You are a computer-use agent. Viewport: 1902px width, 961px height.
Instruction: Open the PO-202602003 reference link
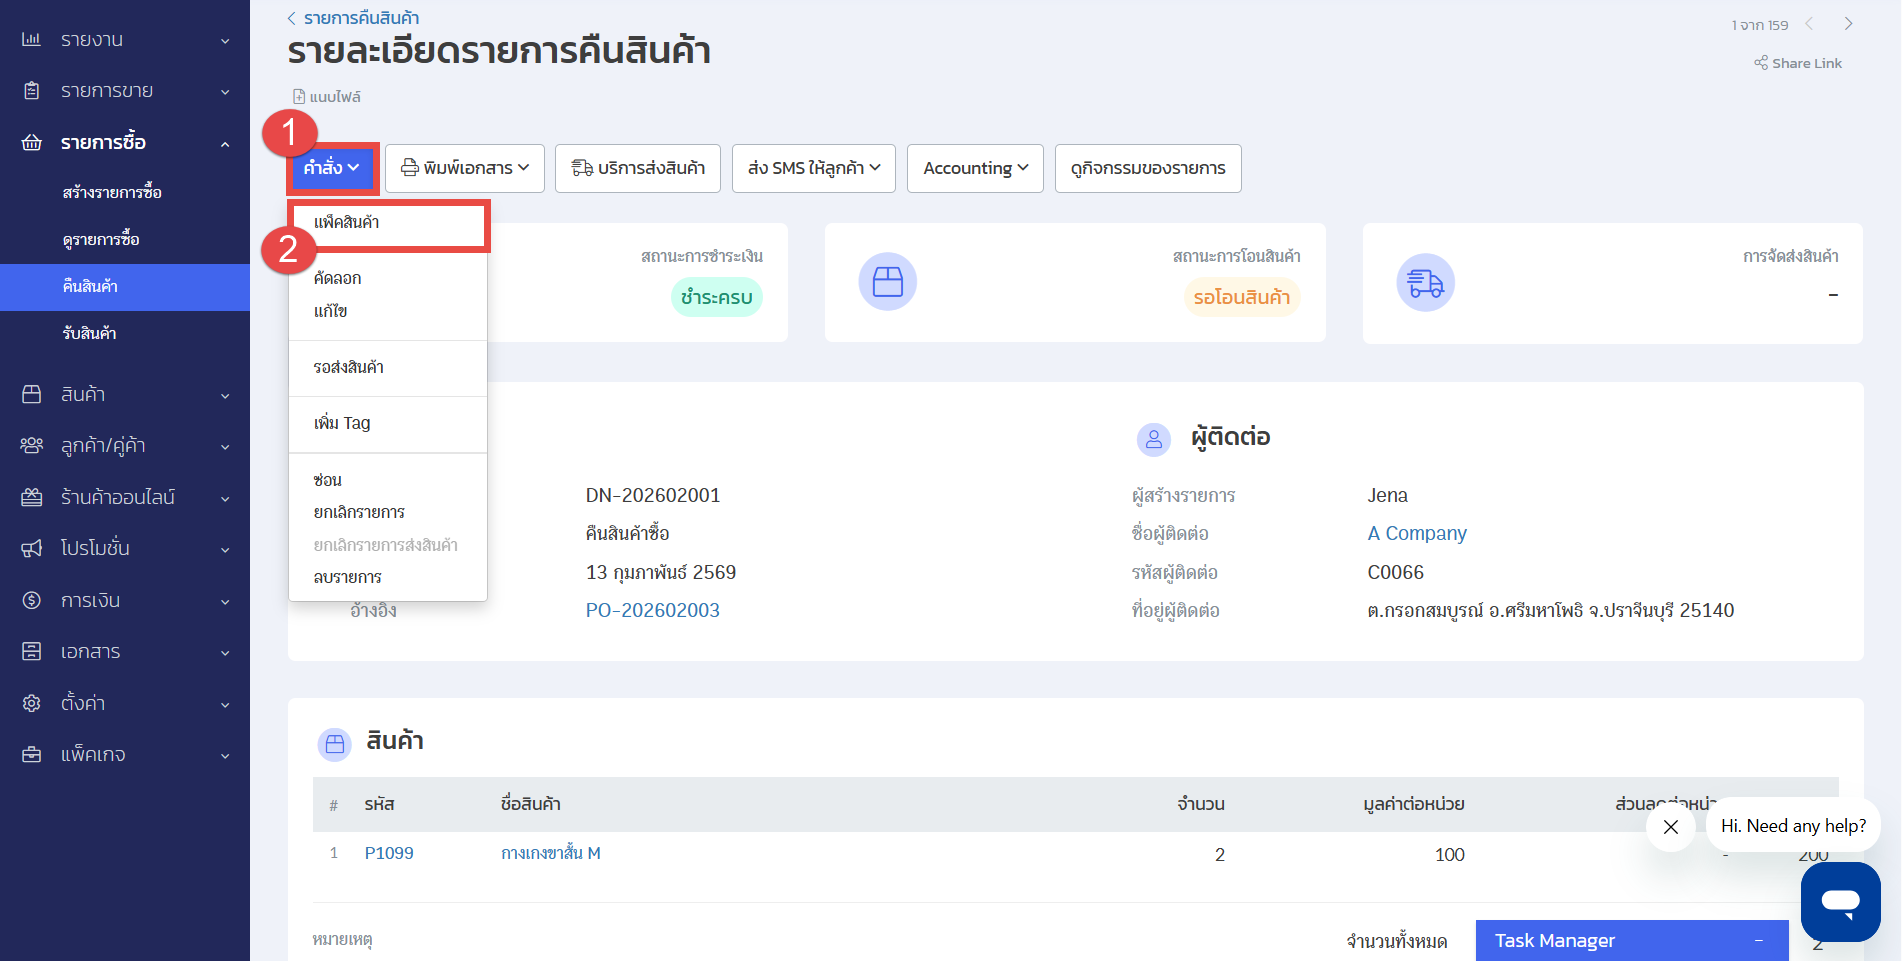652,610
